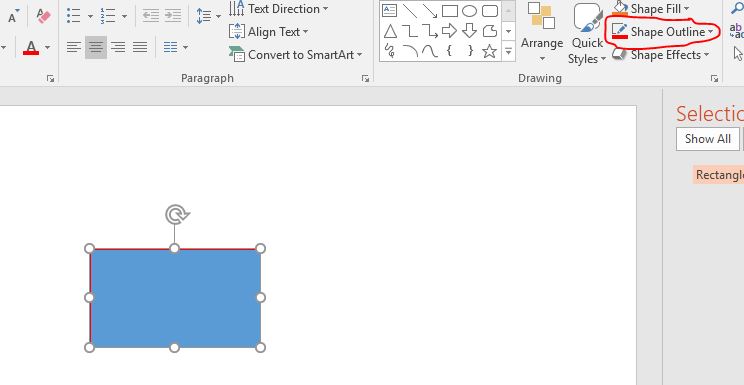The width and height of the screenshot is (744, 385).
Task: Apply red outline with Shape Outline pen icon
Action: tap(620, 31)
